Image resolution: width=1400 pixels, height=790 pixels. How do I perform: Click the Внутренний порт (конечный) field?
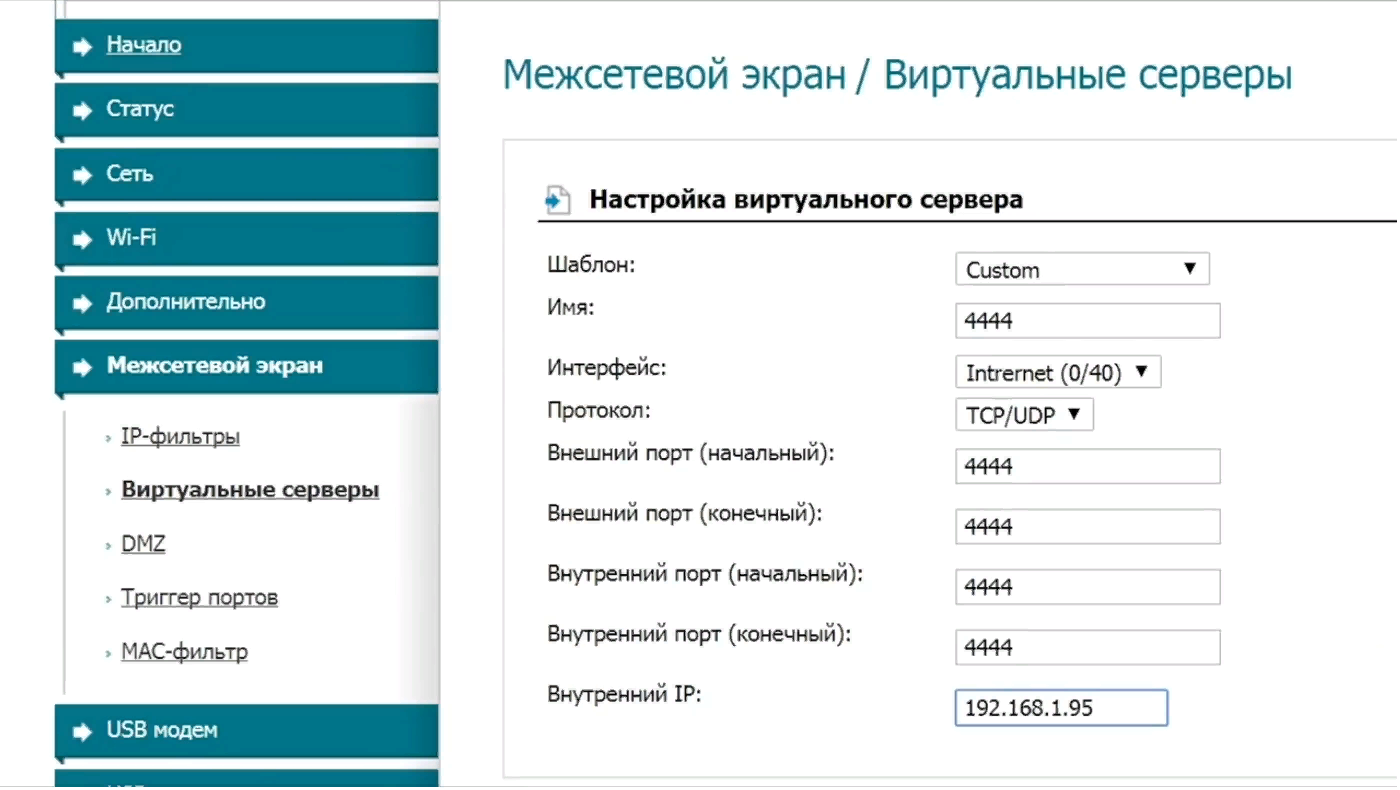coord(1088,647)
